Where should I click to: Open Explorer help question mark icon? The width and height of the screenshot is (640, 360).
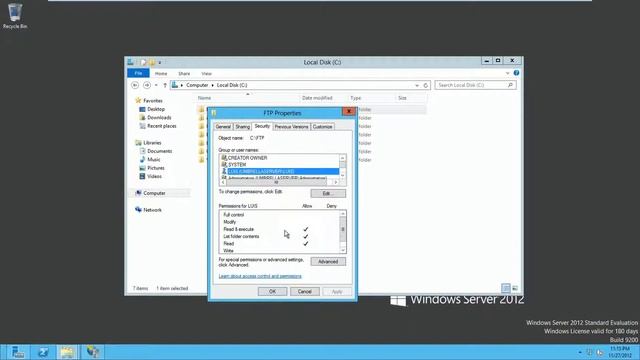click(516, 73)
